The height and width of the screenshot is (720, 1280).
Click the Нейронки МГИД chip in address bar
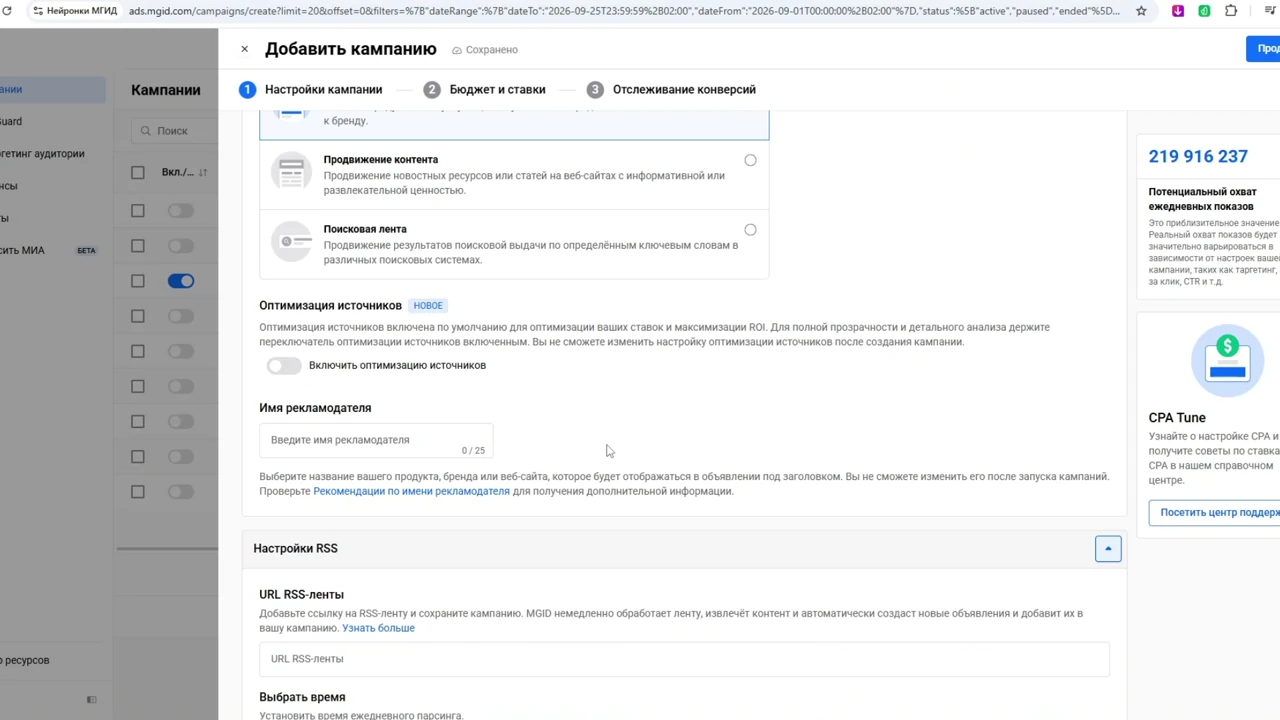coord(74,11)
